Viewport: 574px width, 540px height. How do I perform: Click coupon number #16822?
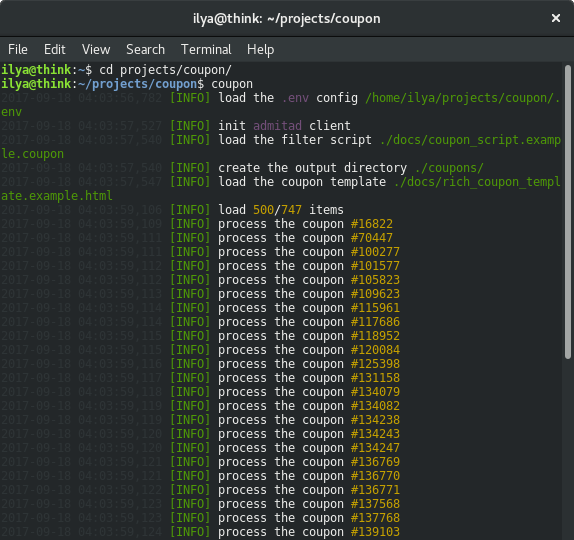372,224
